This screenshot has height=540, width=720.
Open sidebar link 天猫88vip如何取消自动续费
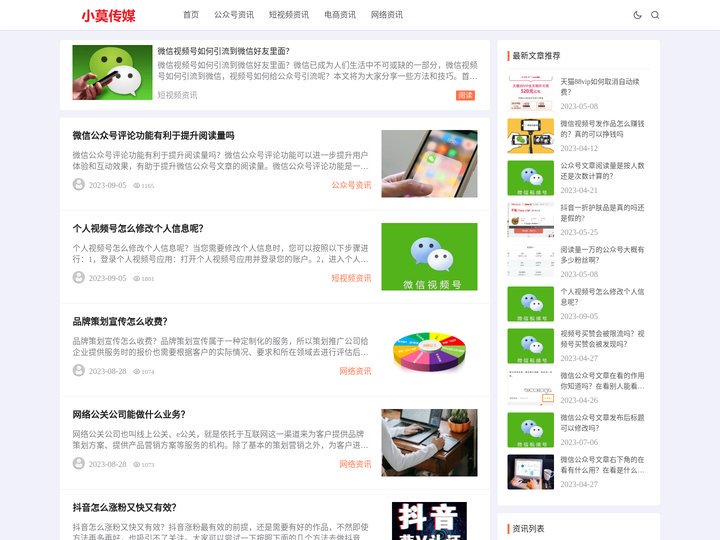point(600,86)
